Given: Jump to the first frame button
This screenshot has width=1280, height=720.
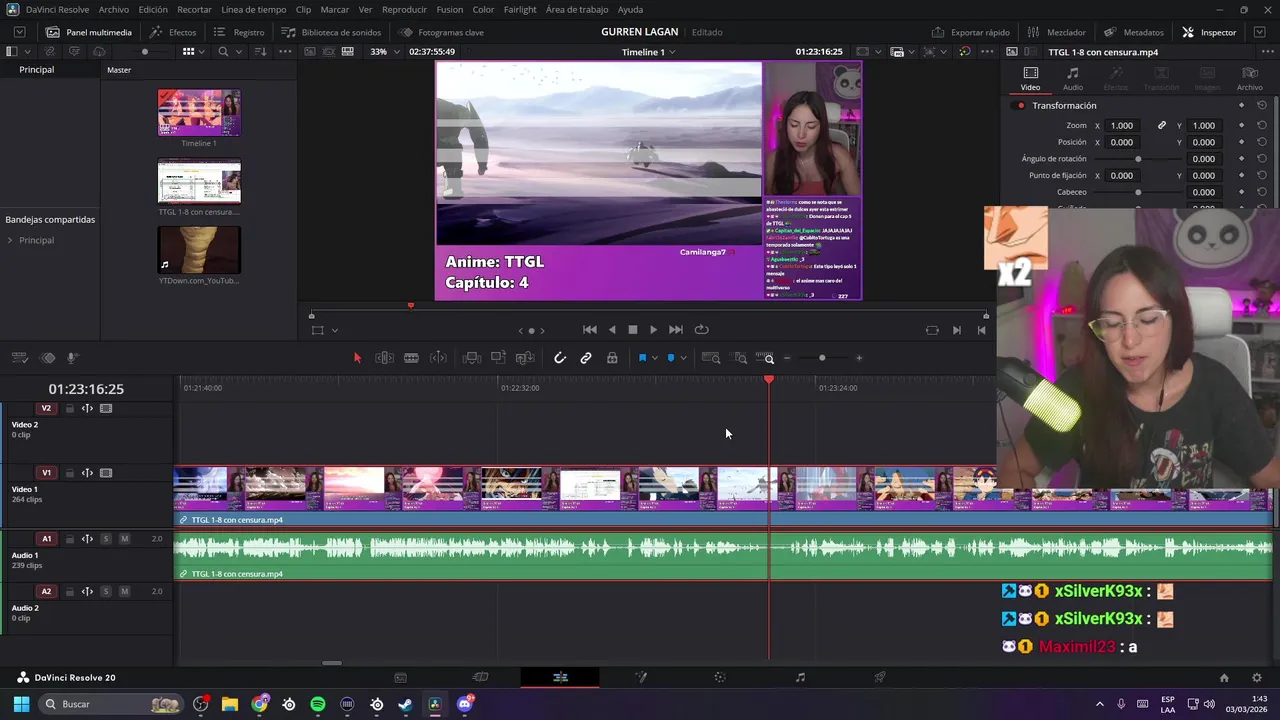Looking at the screenshot, I should click(x=590, y=330).
